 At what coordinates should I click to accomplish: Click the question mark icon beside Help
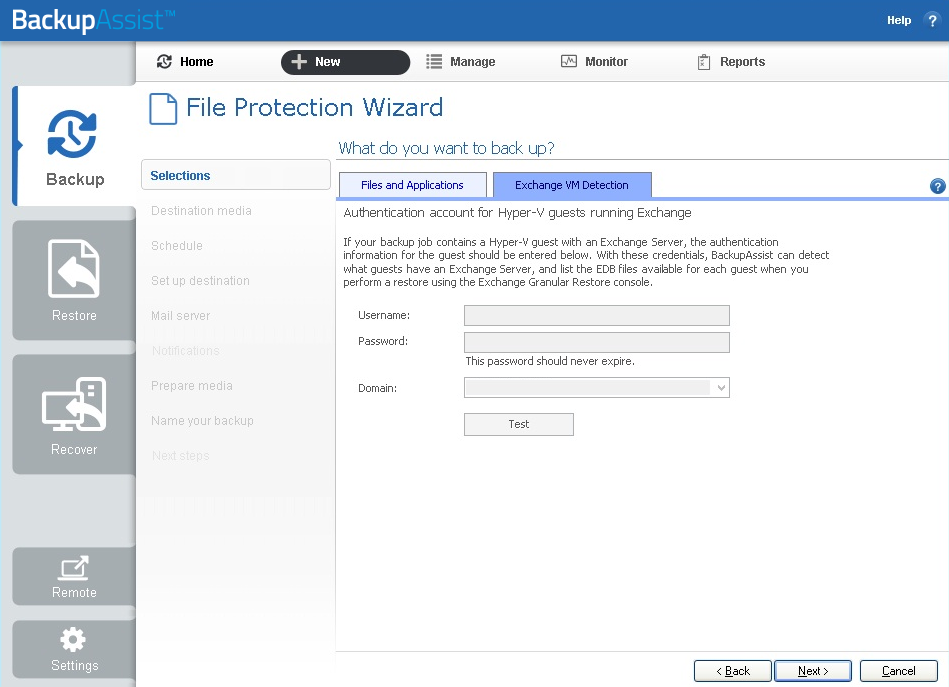coord(932,20)
